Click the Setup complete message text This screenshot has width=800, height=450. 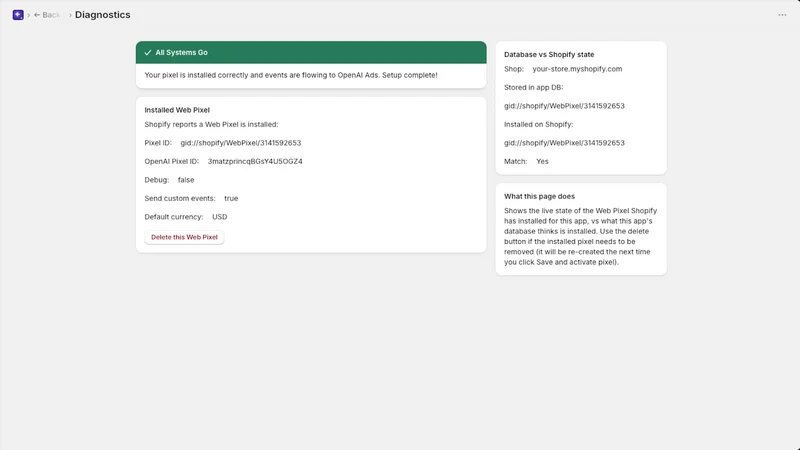pyautogui.click(x=291, y=75)
